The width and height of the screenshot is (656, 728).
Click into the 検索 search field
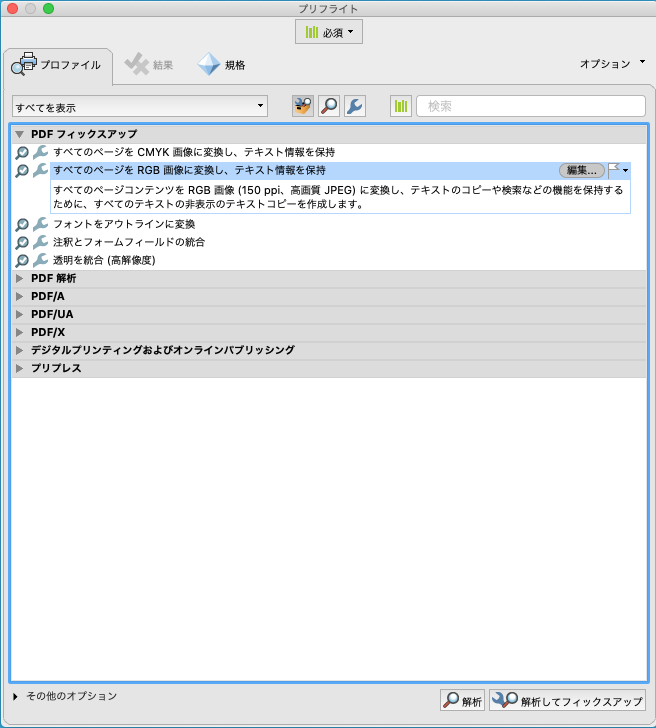coord(531,106)
